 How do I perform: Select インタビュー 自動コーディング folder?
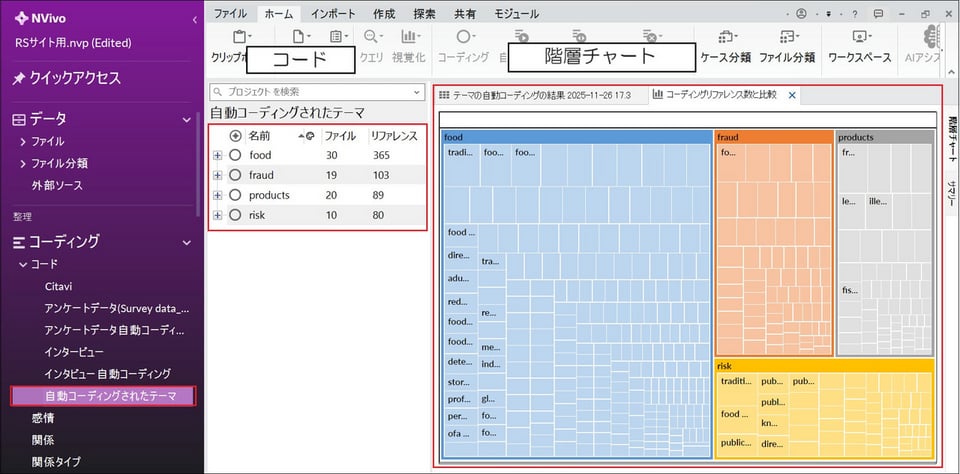tap(107, 374)
